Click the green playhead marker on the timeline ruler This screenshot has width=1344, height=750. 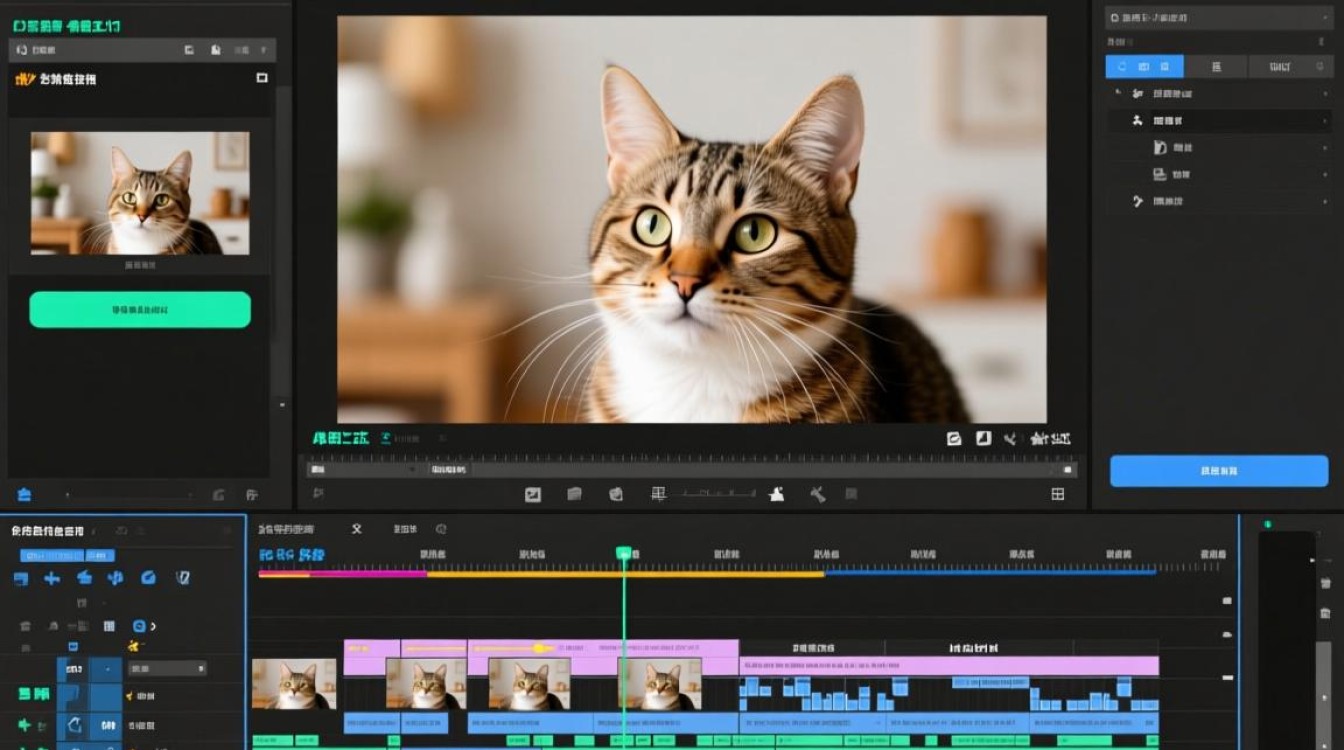point(624,553)
